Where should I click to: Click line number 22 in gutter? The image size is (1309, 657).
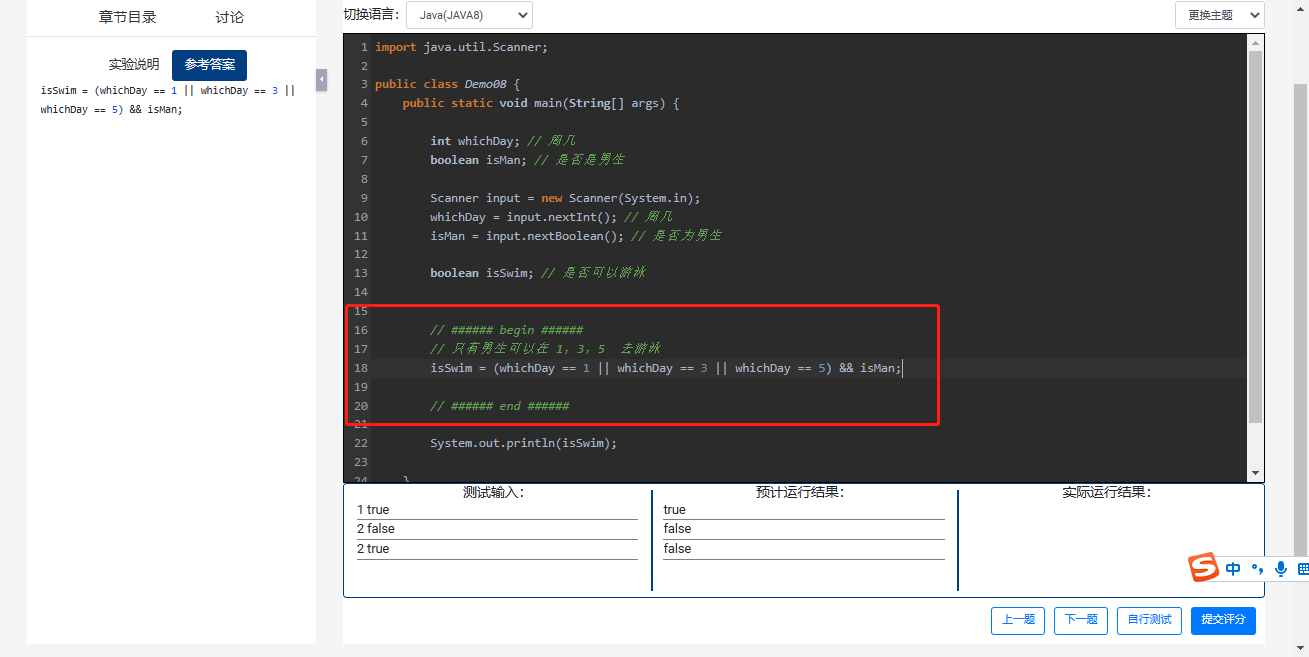361,443
